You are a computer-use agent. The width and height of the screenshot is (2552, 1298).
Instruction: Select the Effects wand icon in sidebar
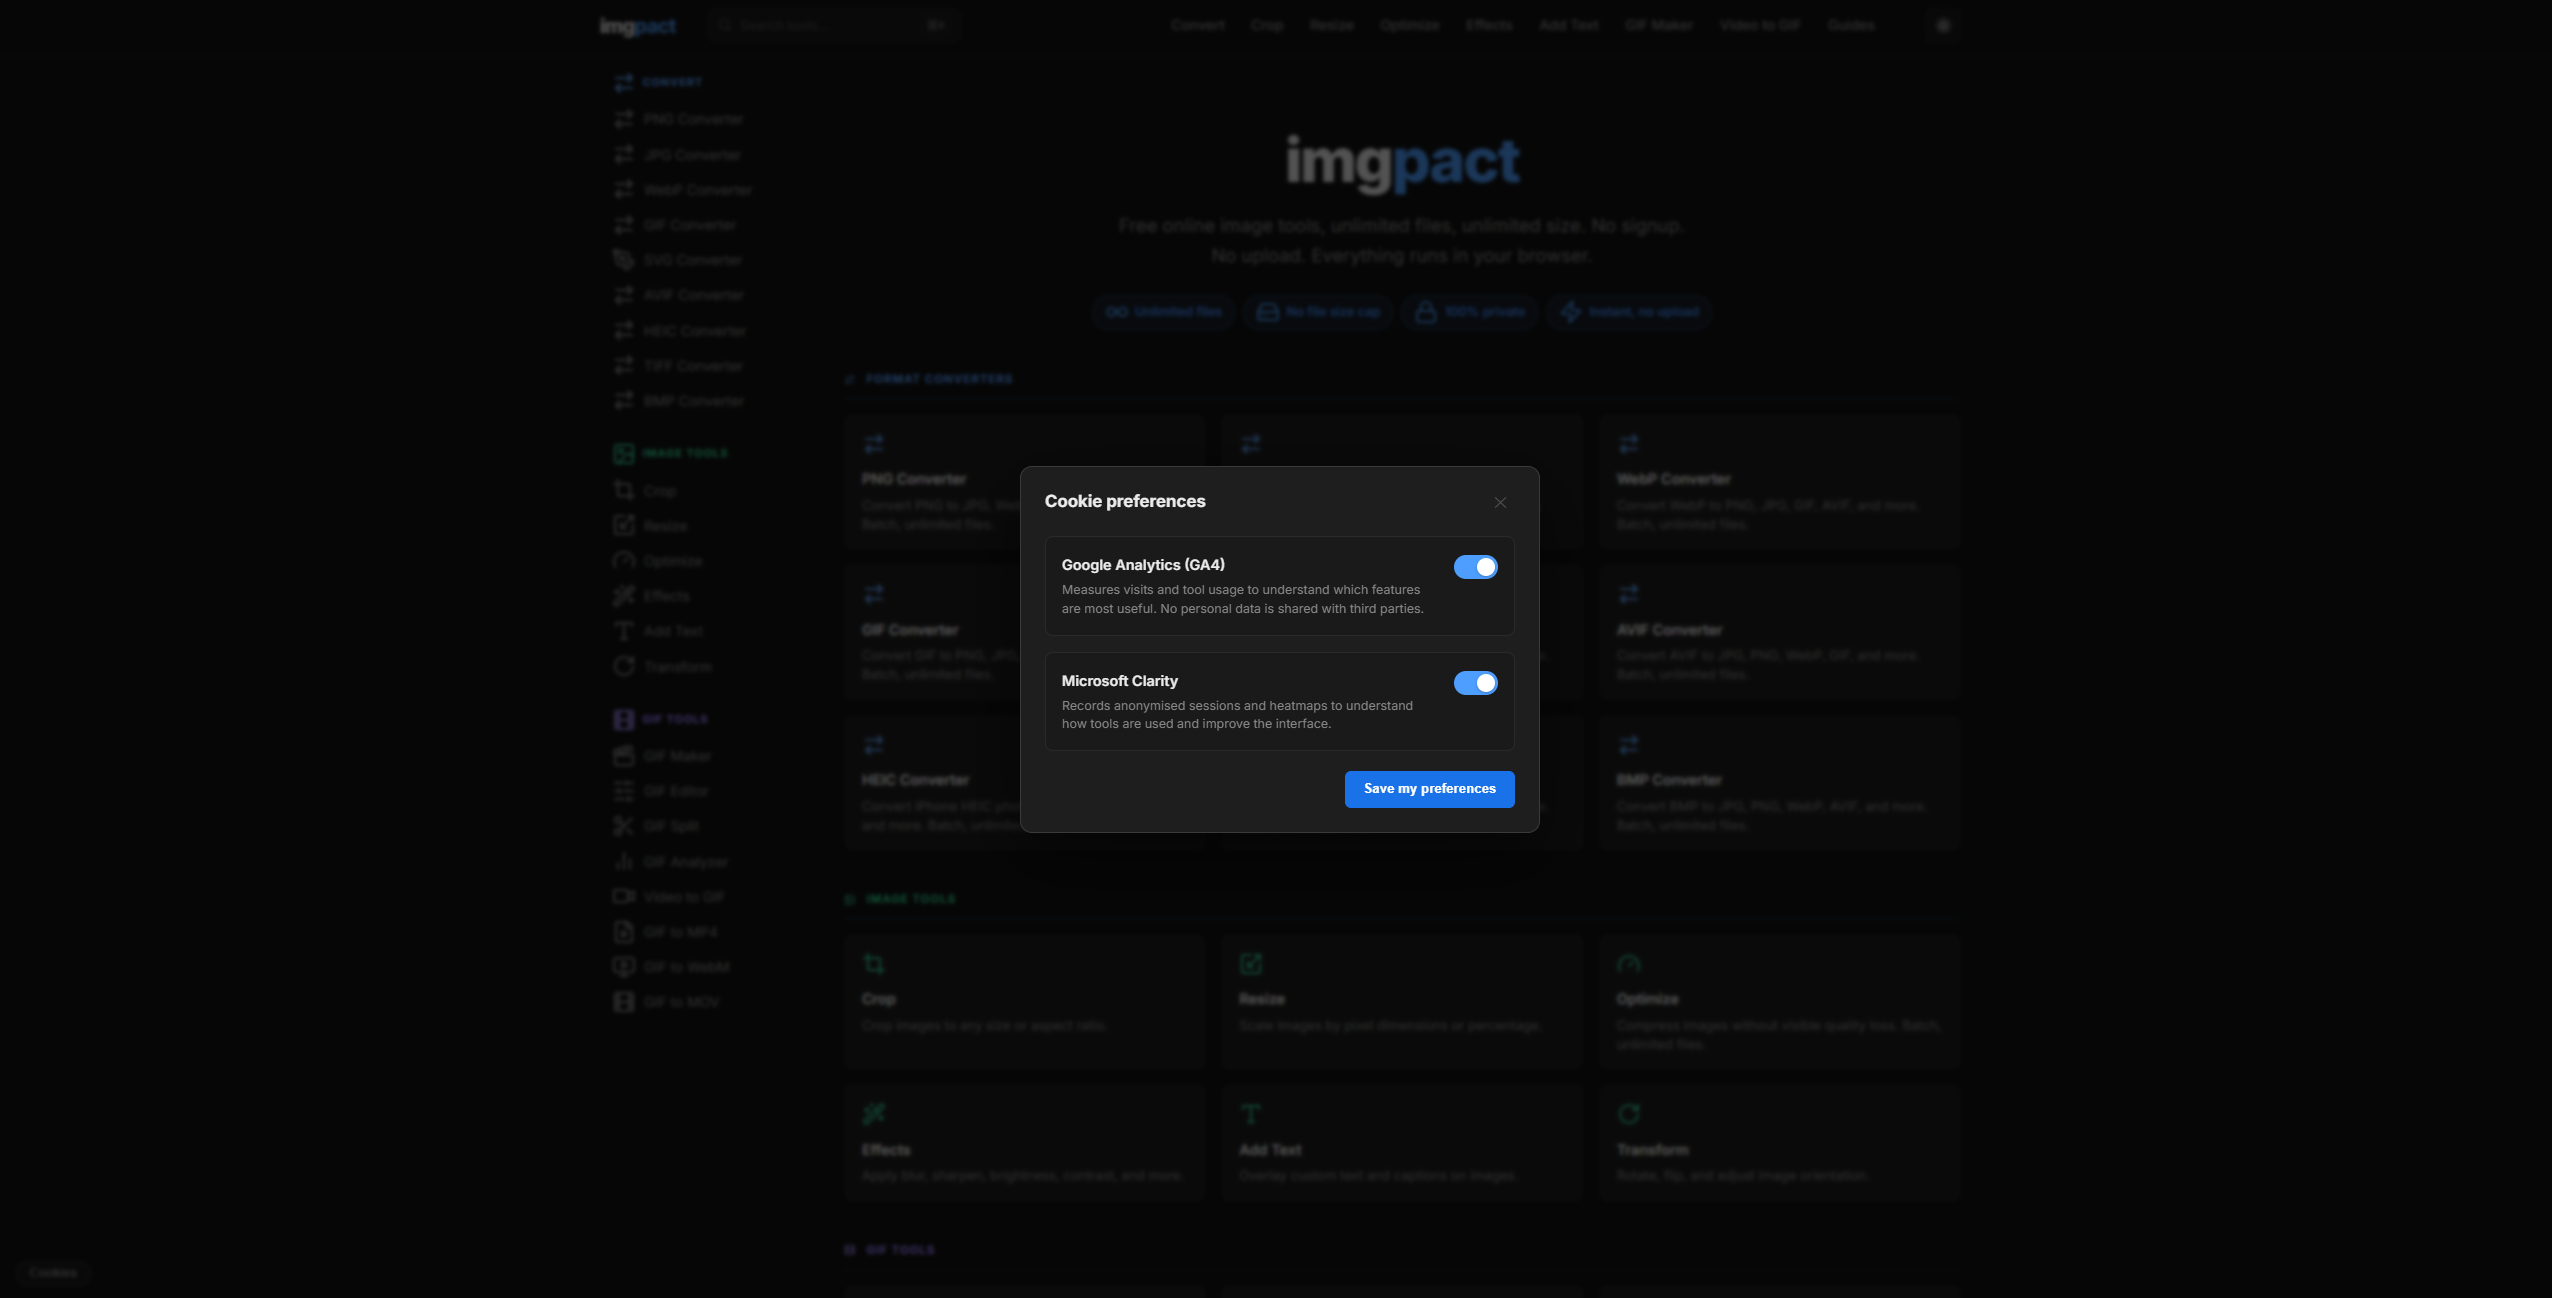pyautogui.click(x=624, y=596)
